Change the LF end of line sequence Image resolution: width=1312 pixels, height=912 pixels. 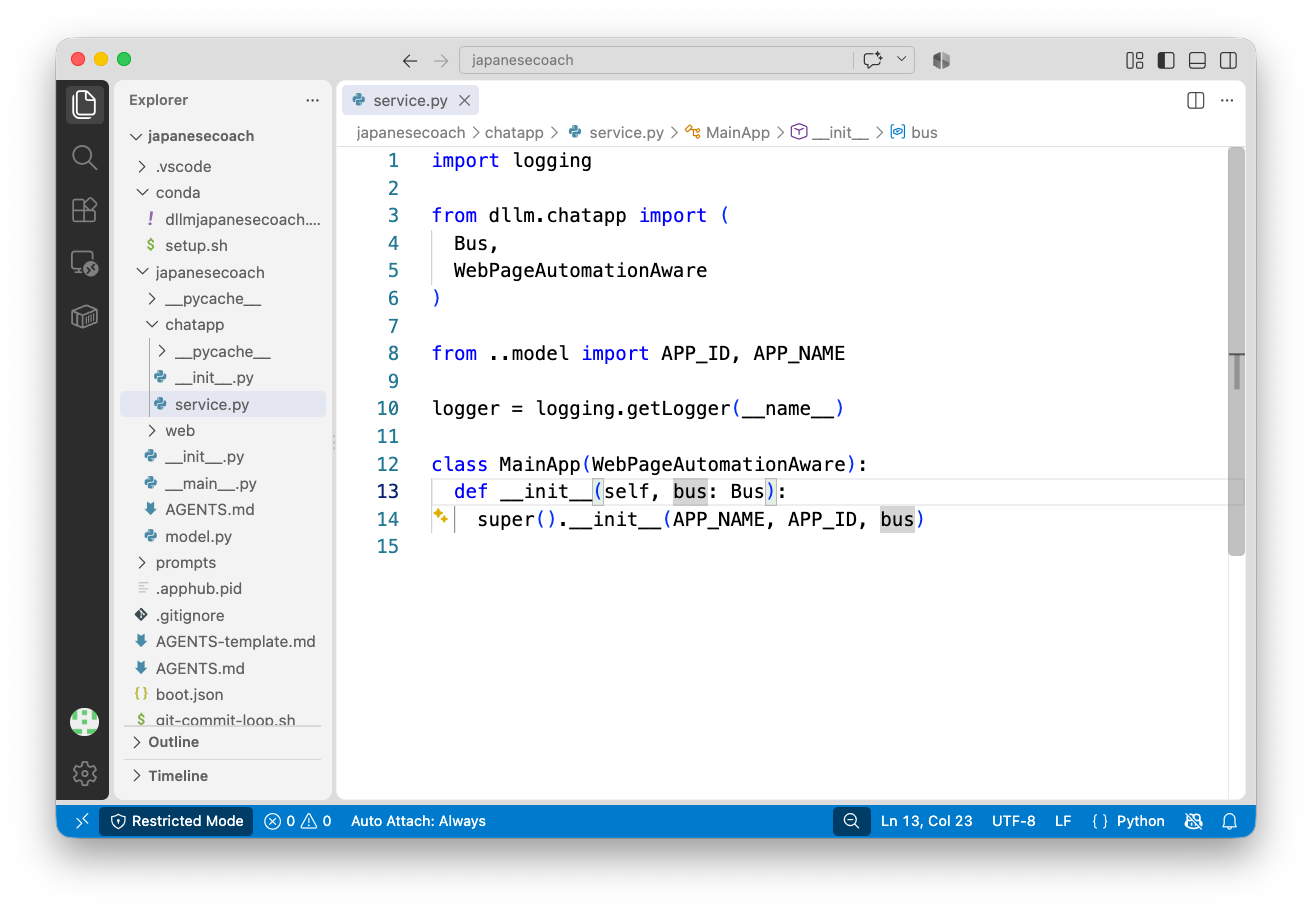tap(1063, 821)
